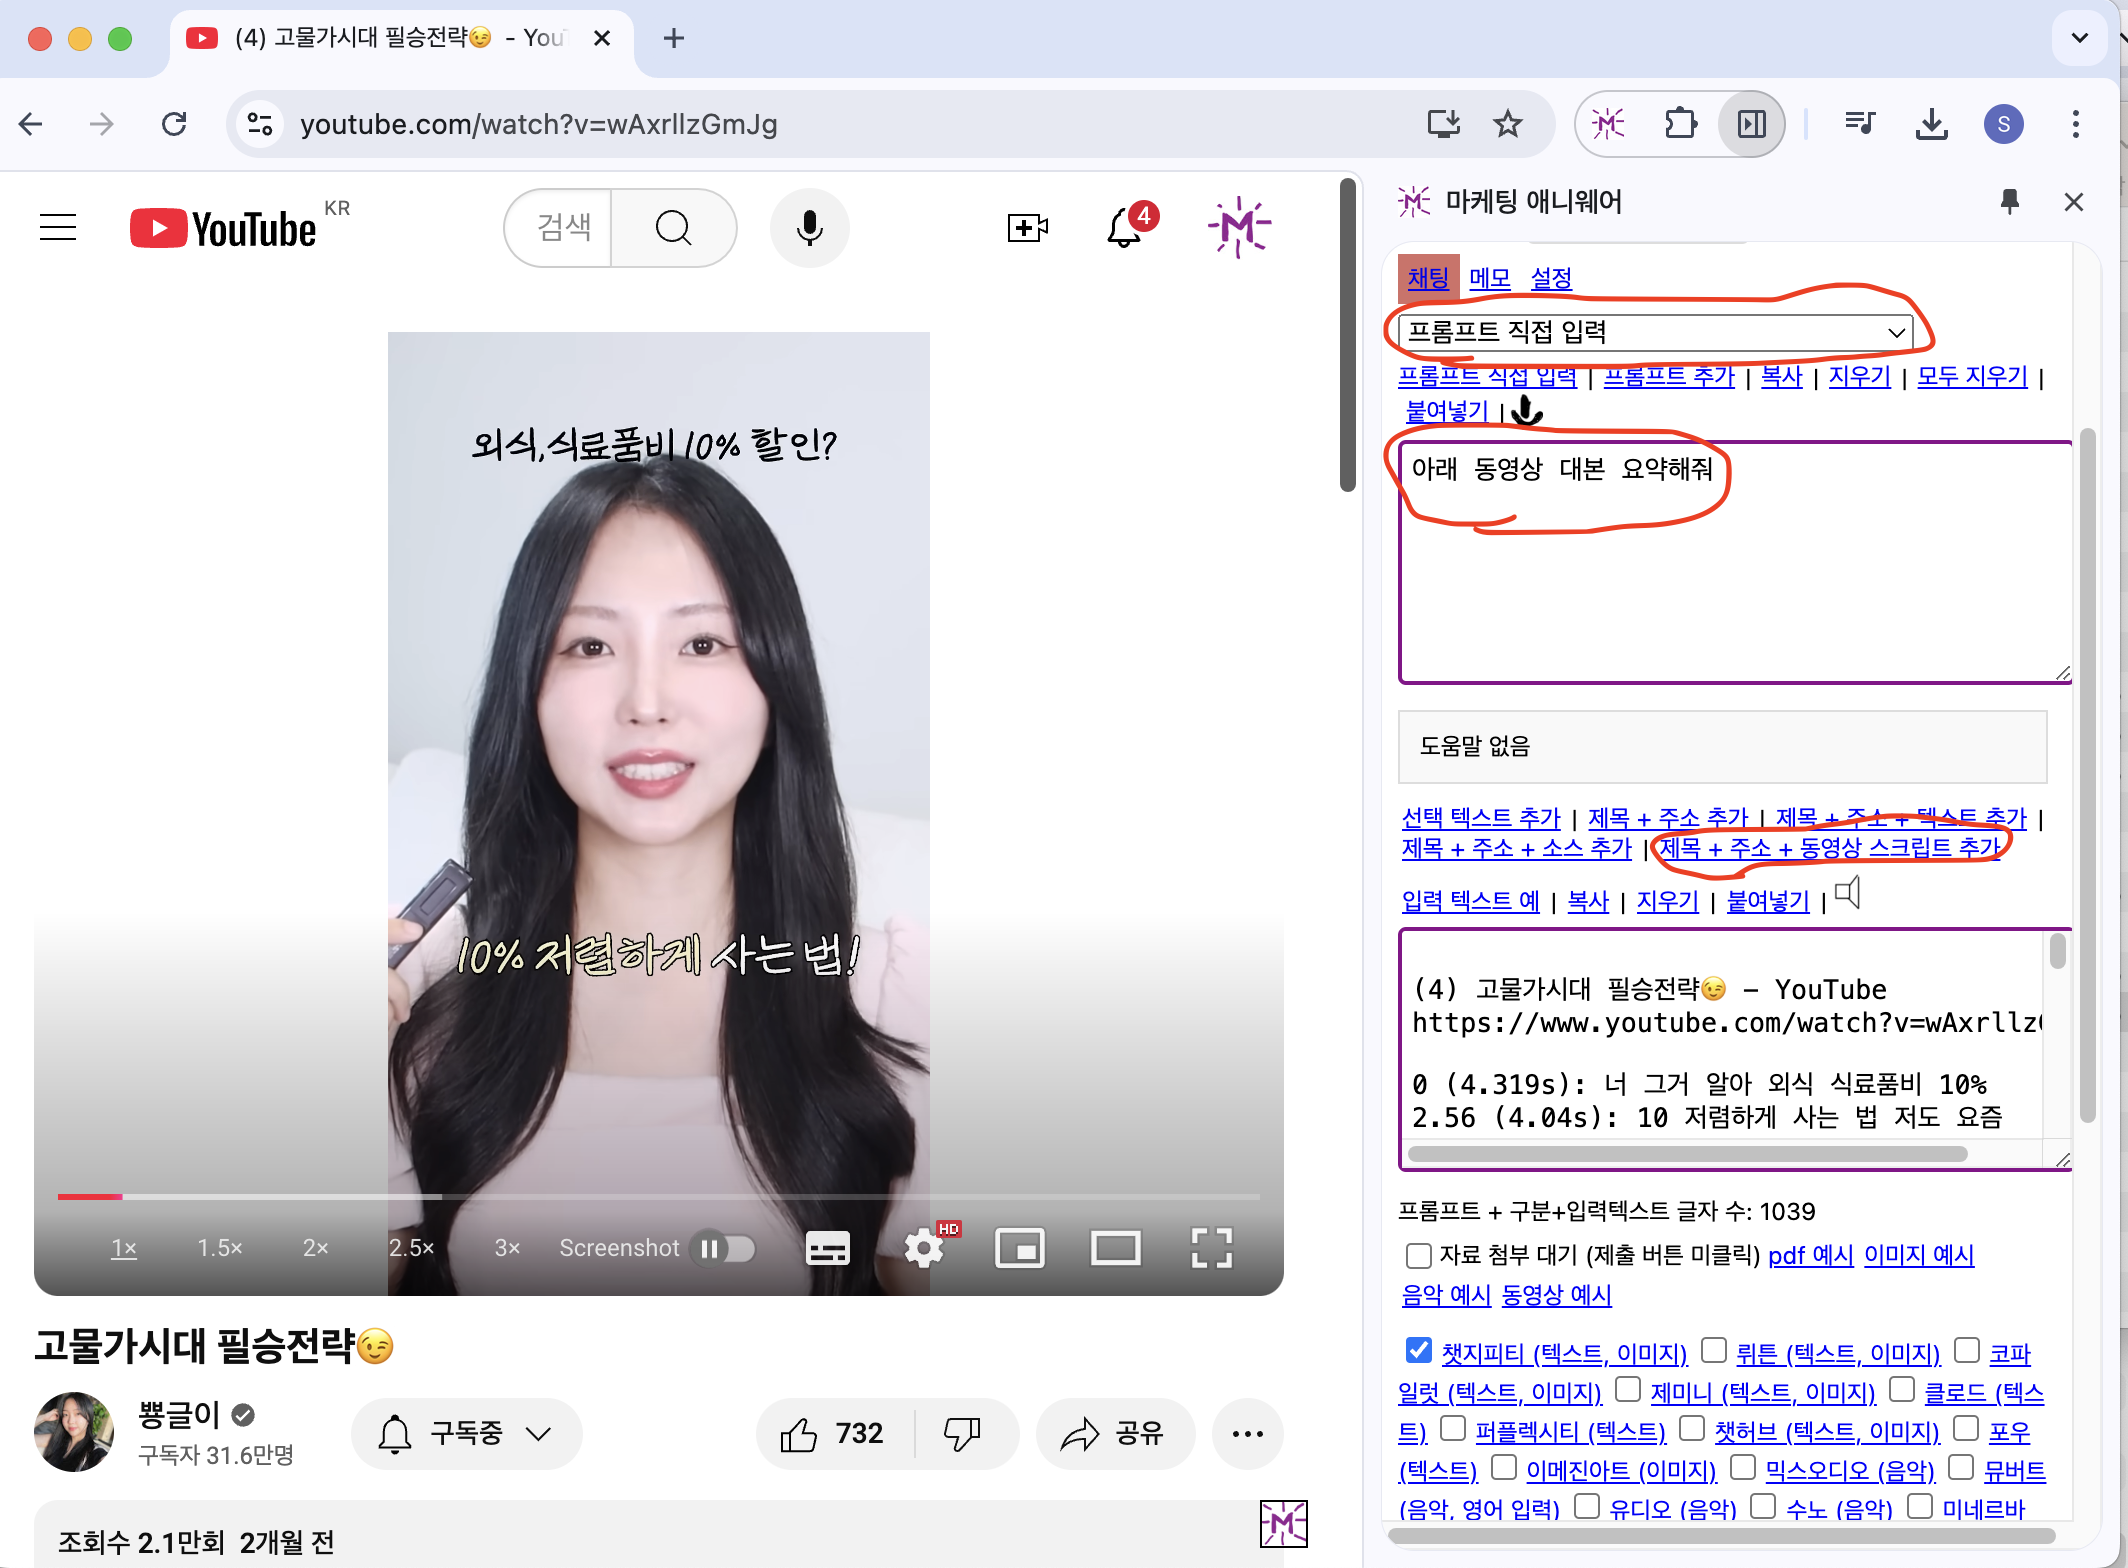Click the install app icon in address bar
Screen dimensions: 2128x1568
pyautogui.click(x=1443, y=124)
